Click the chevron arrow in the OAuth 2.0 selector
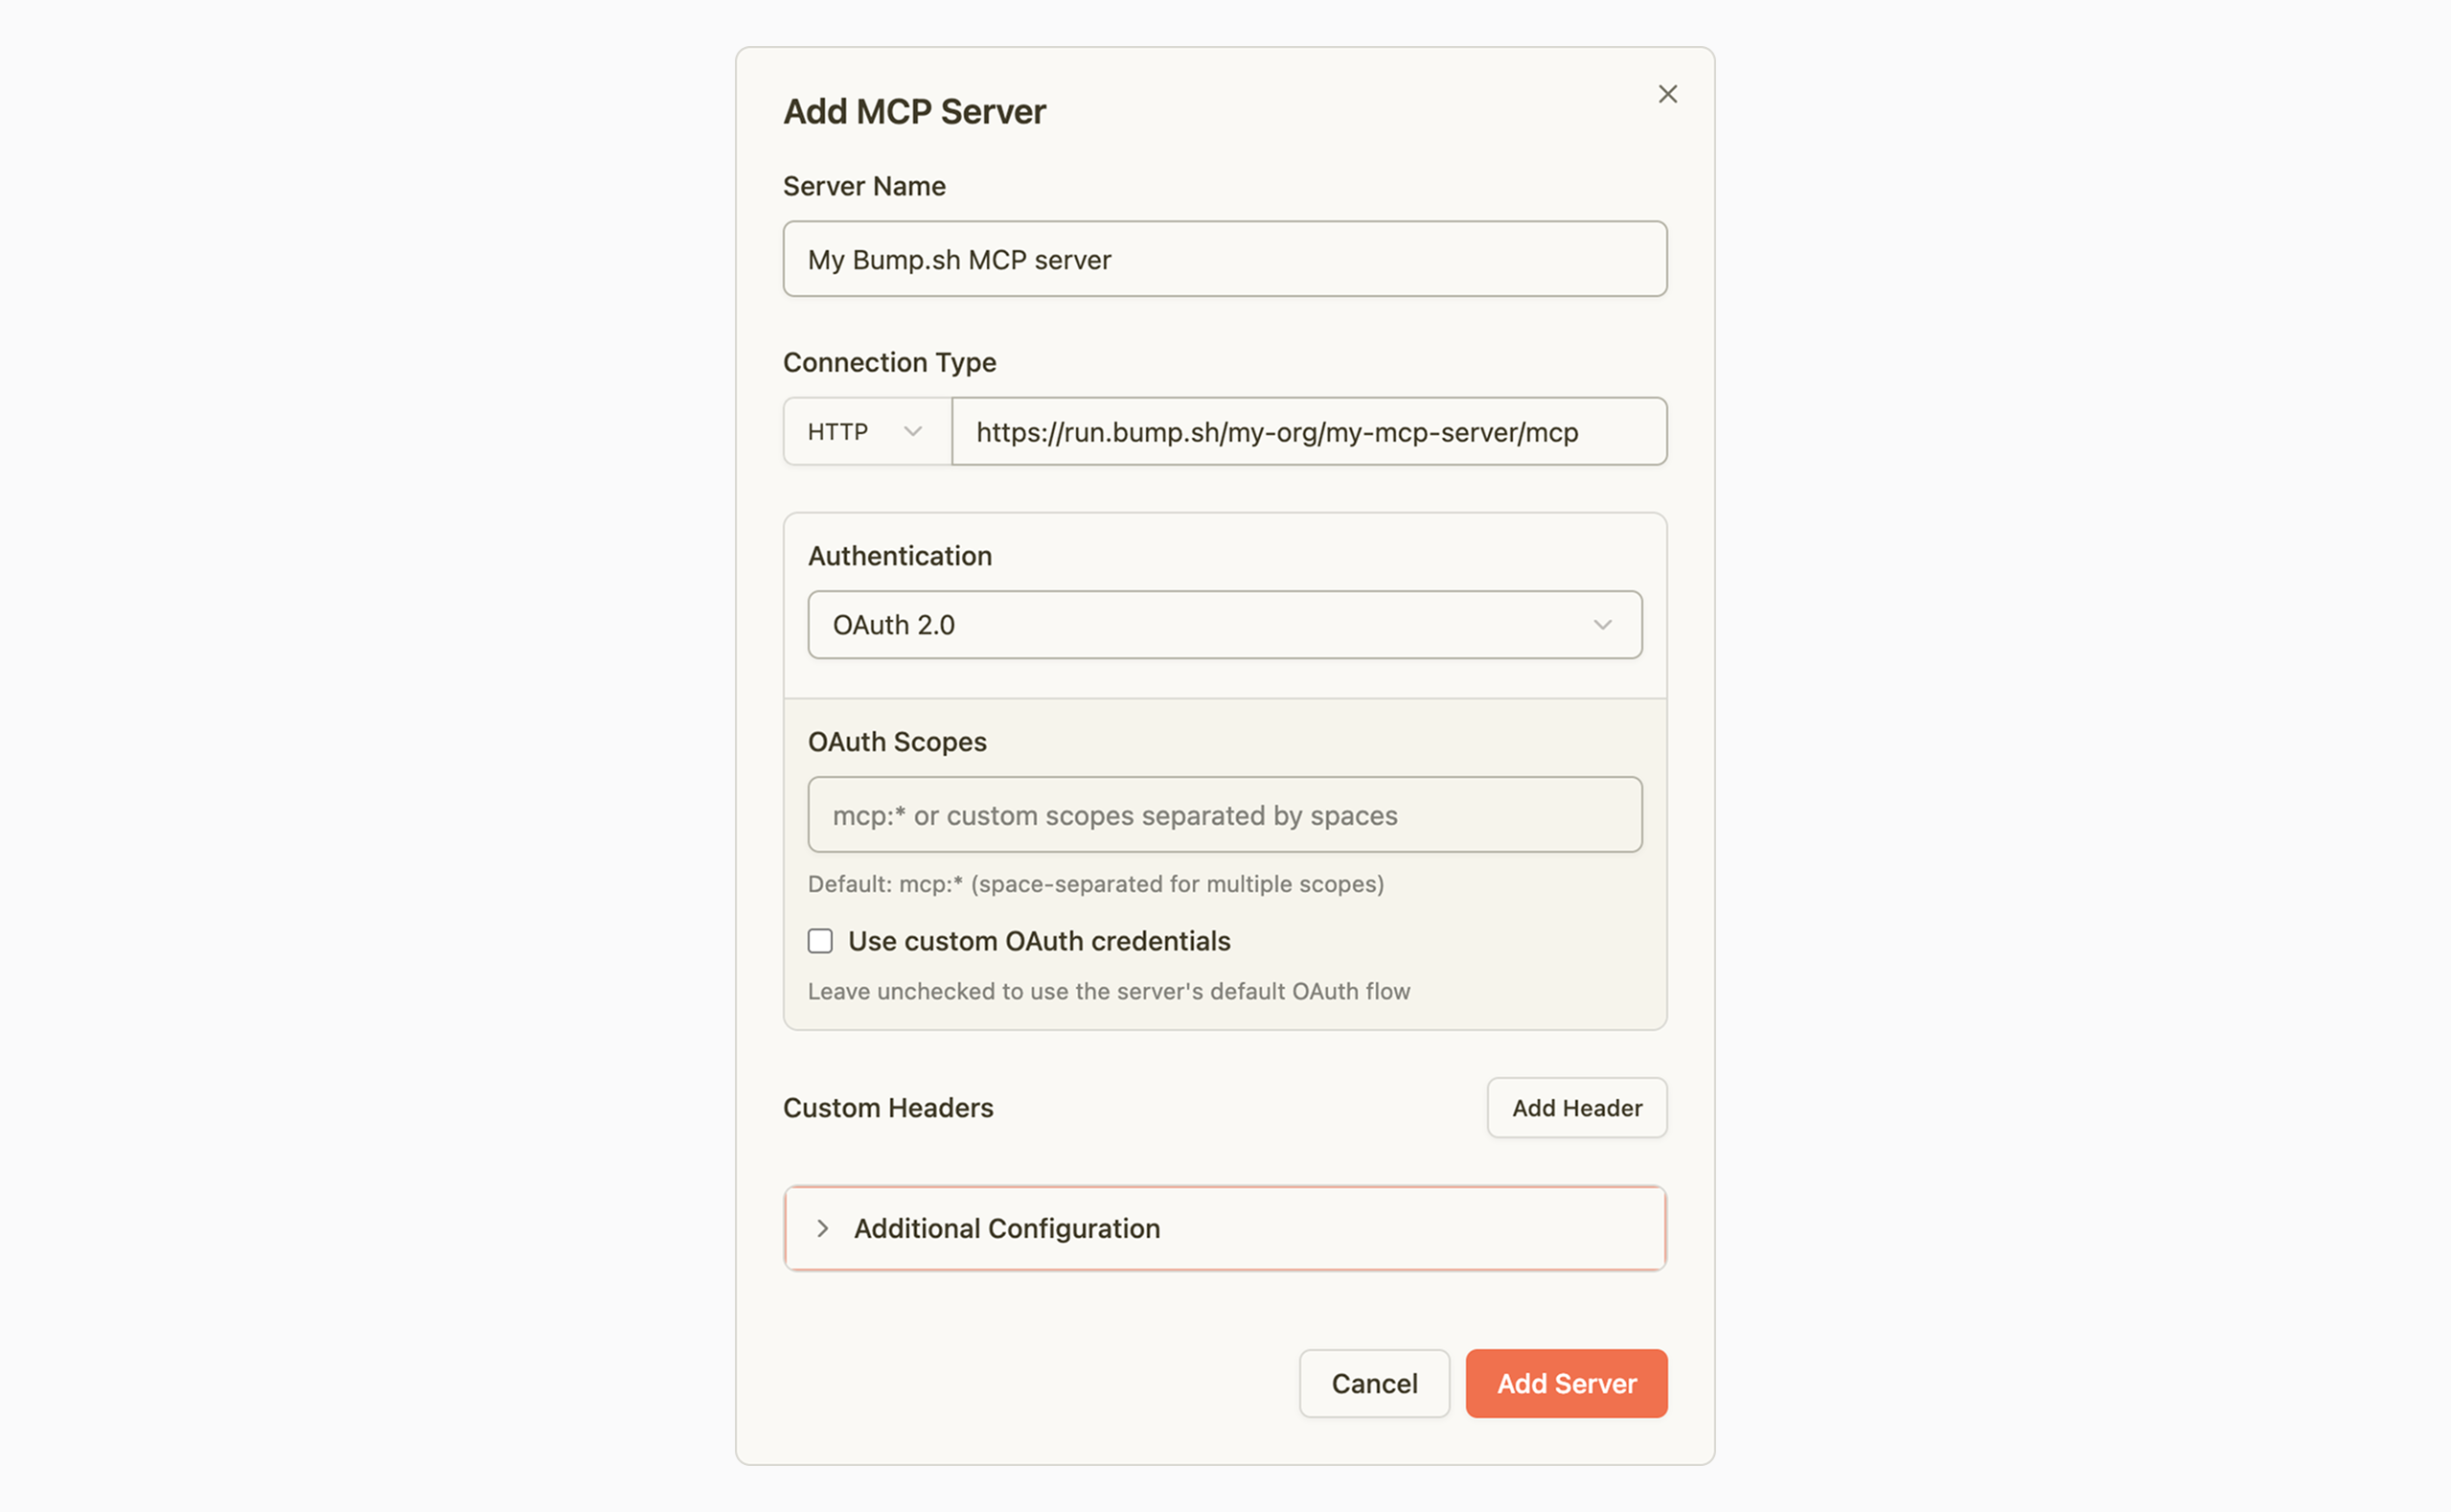The height and width of the screenshot is (1512, 2451). click(x=1602, y=625)
